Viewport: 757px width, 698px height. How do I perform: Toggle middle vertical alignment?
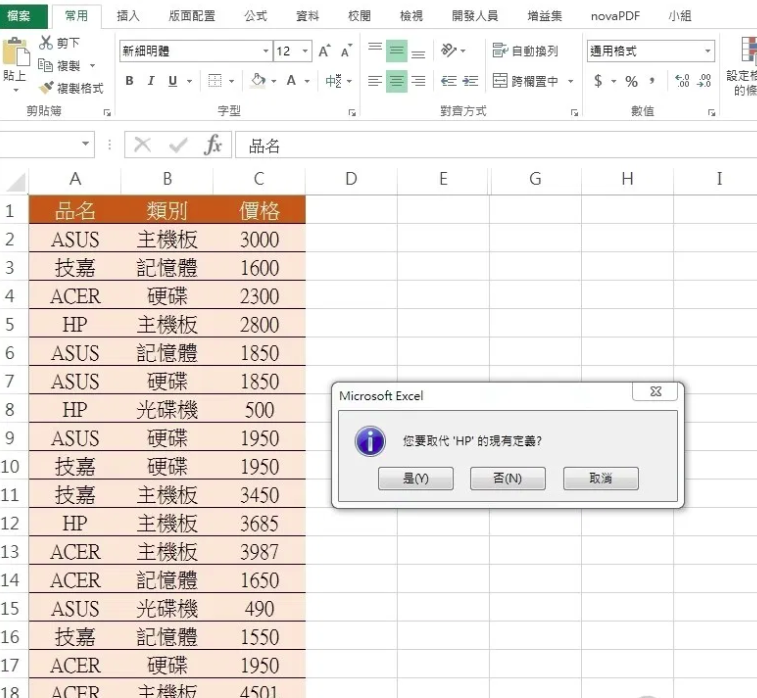click(396, 50)
